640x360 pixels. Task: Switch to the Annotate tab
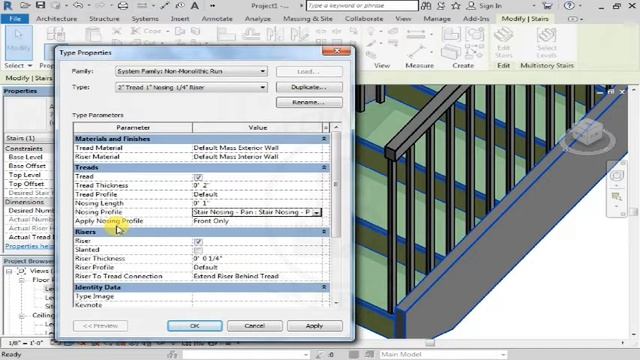click(217, 19)
